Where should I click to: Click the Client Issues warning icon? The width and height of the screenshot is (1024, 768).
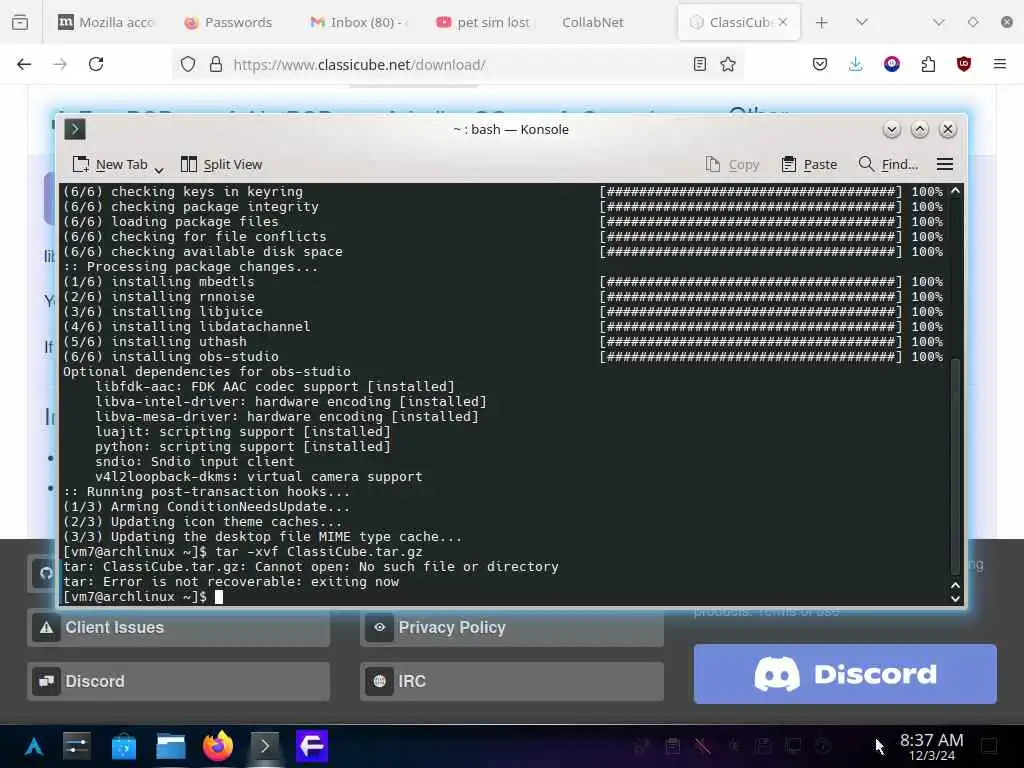[46, 628]
